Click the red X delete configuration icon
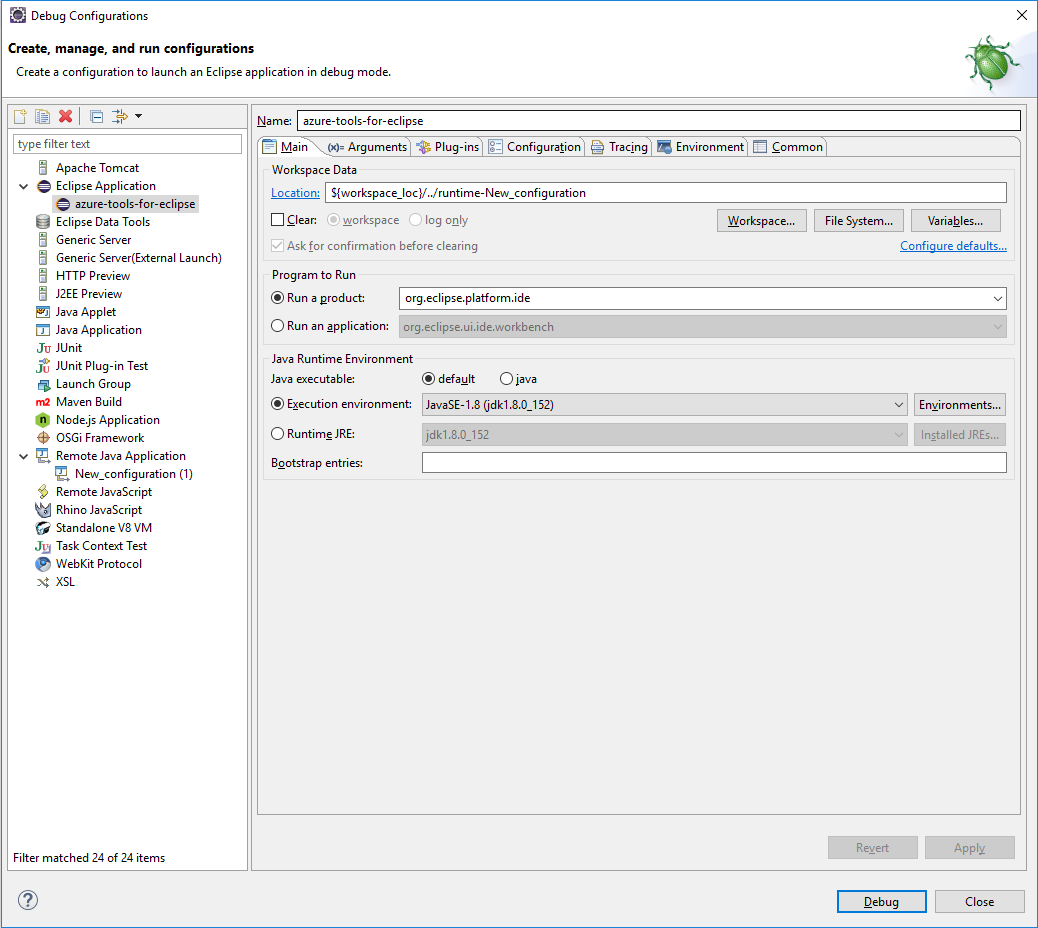1038x928 pixels. click(x=65, y=116)
